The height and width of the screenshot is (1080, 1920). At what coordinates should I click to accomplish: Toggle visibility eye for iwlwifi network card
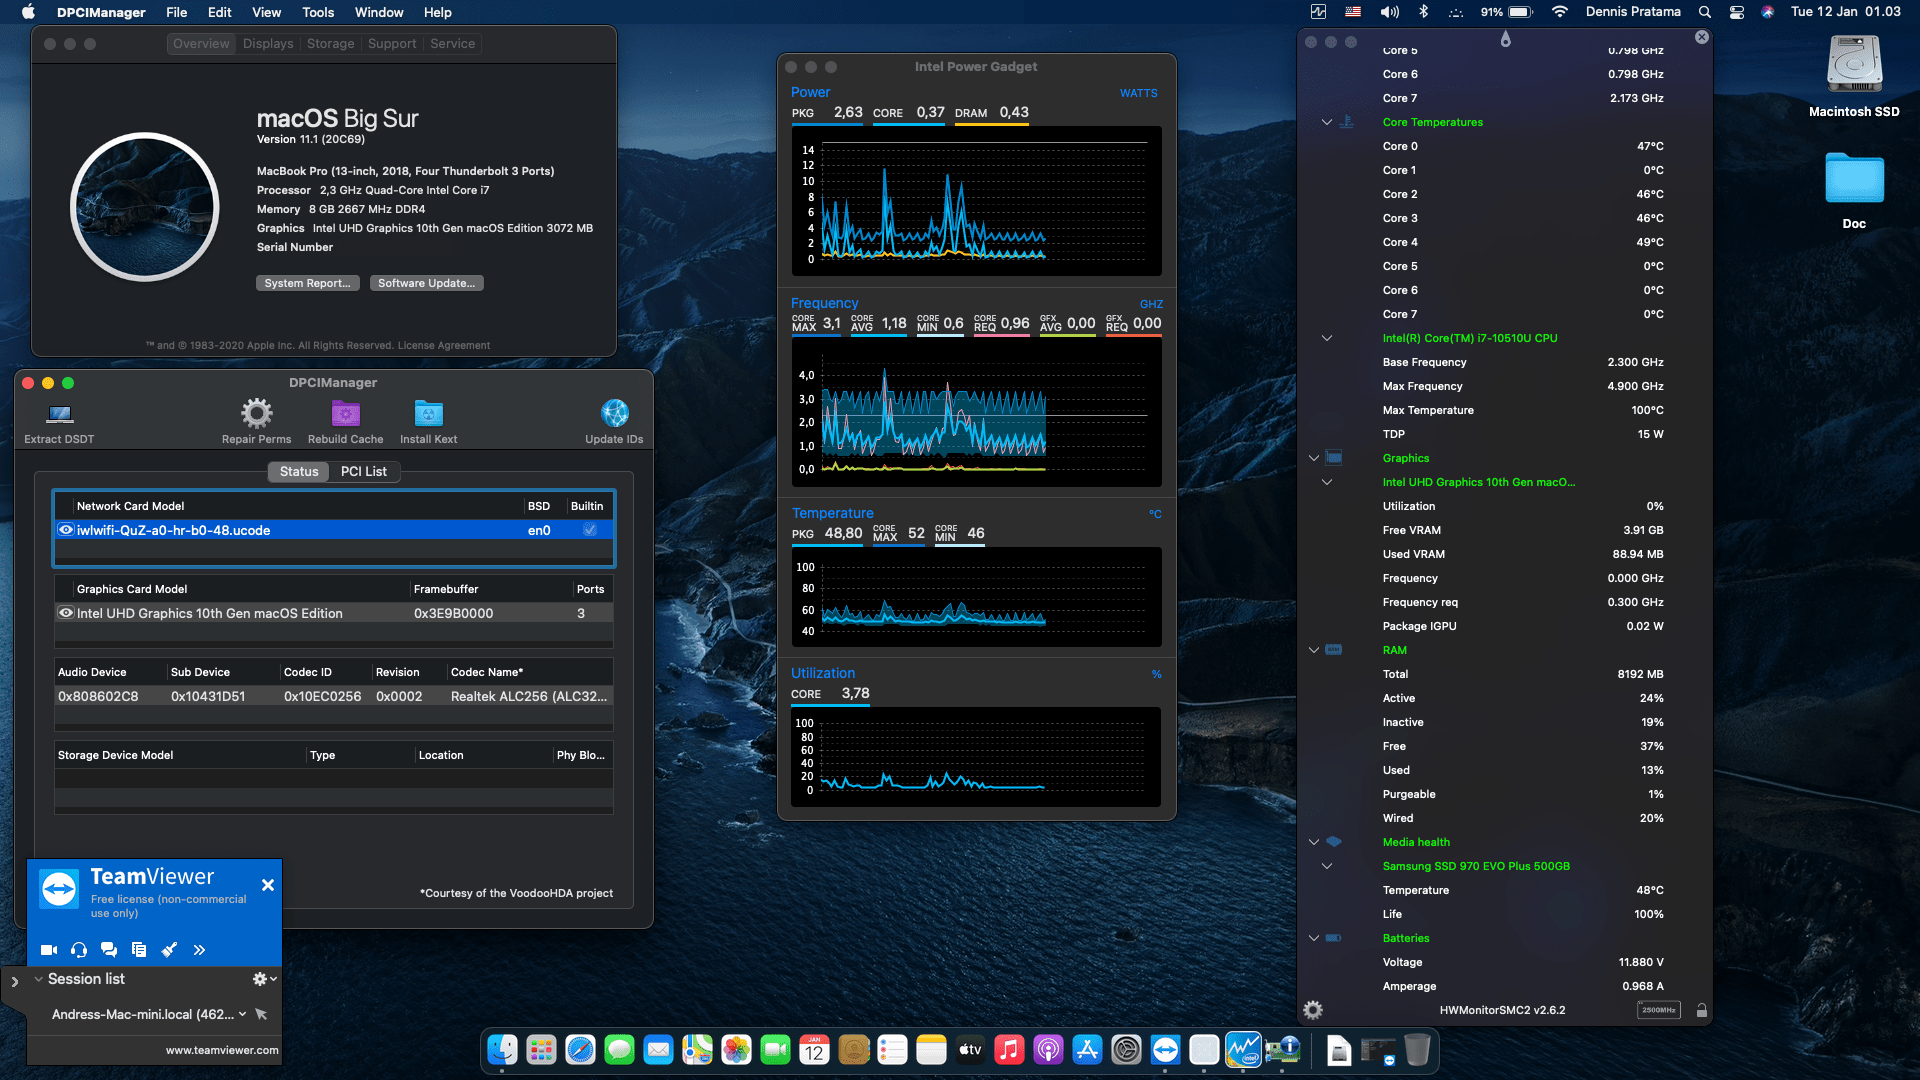(66, 530)
